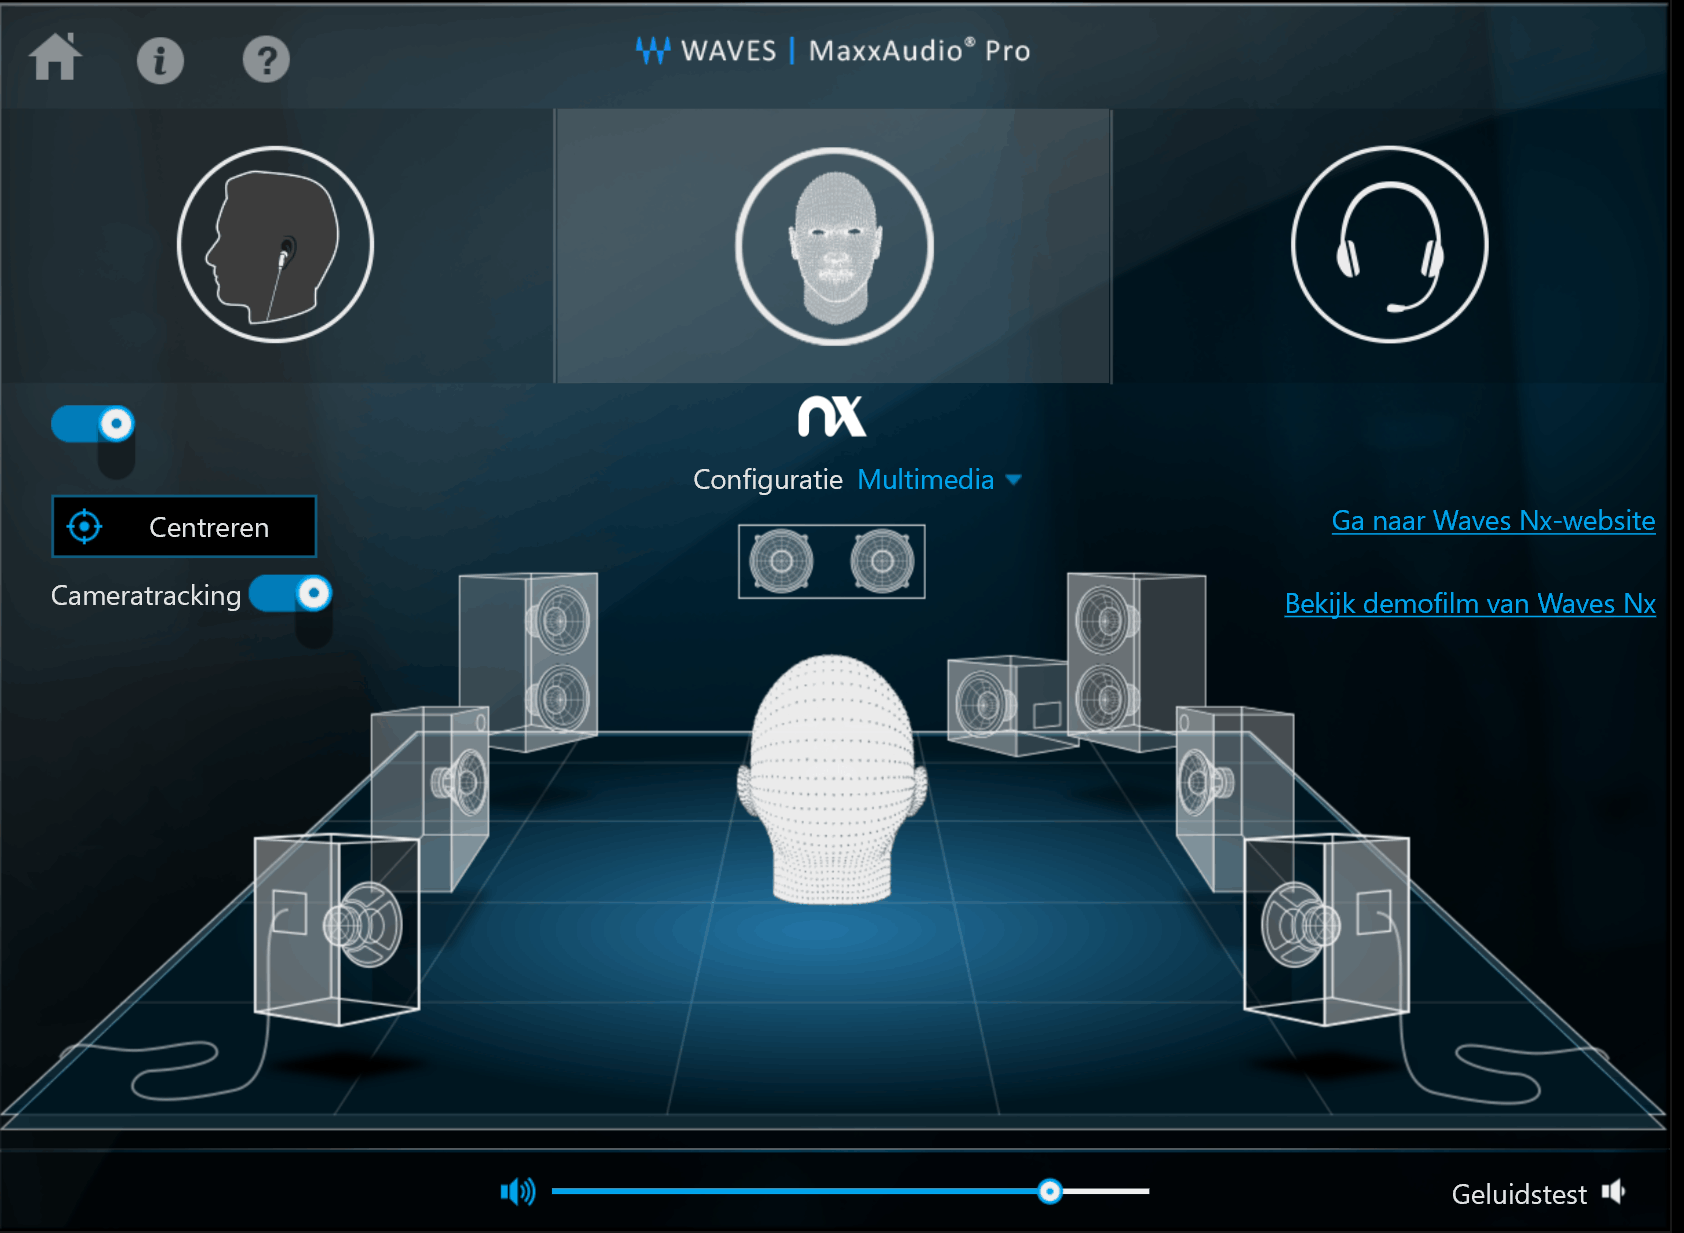The height and width of the screenshot is (1233, 1684).
Task: Toggle the Nx on/off switch above Centreren
Action: (x=93, y=424)
